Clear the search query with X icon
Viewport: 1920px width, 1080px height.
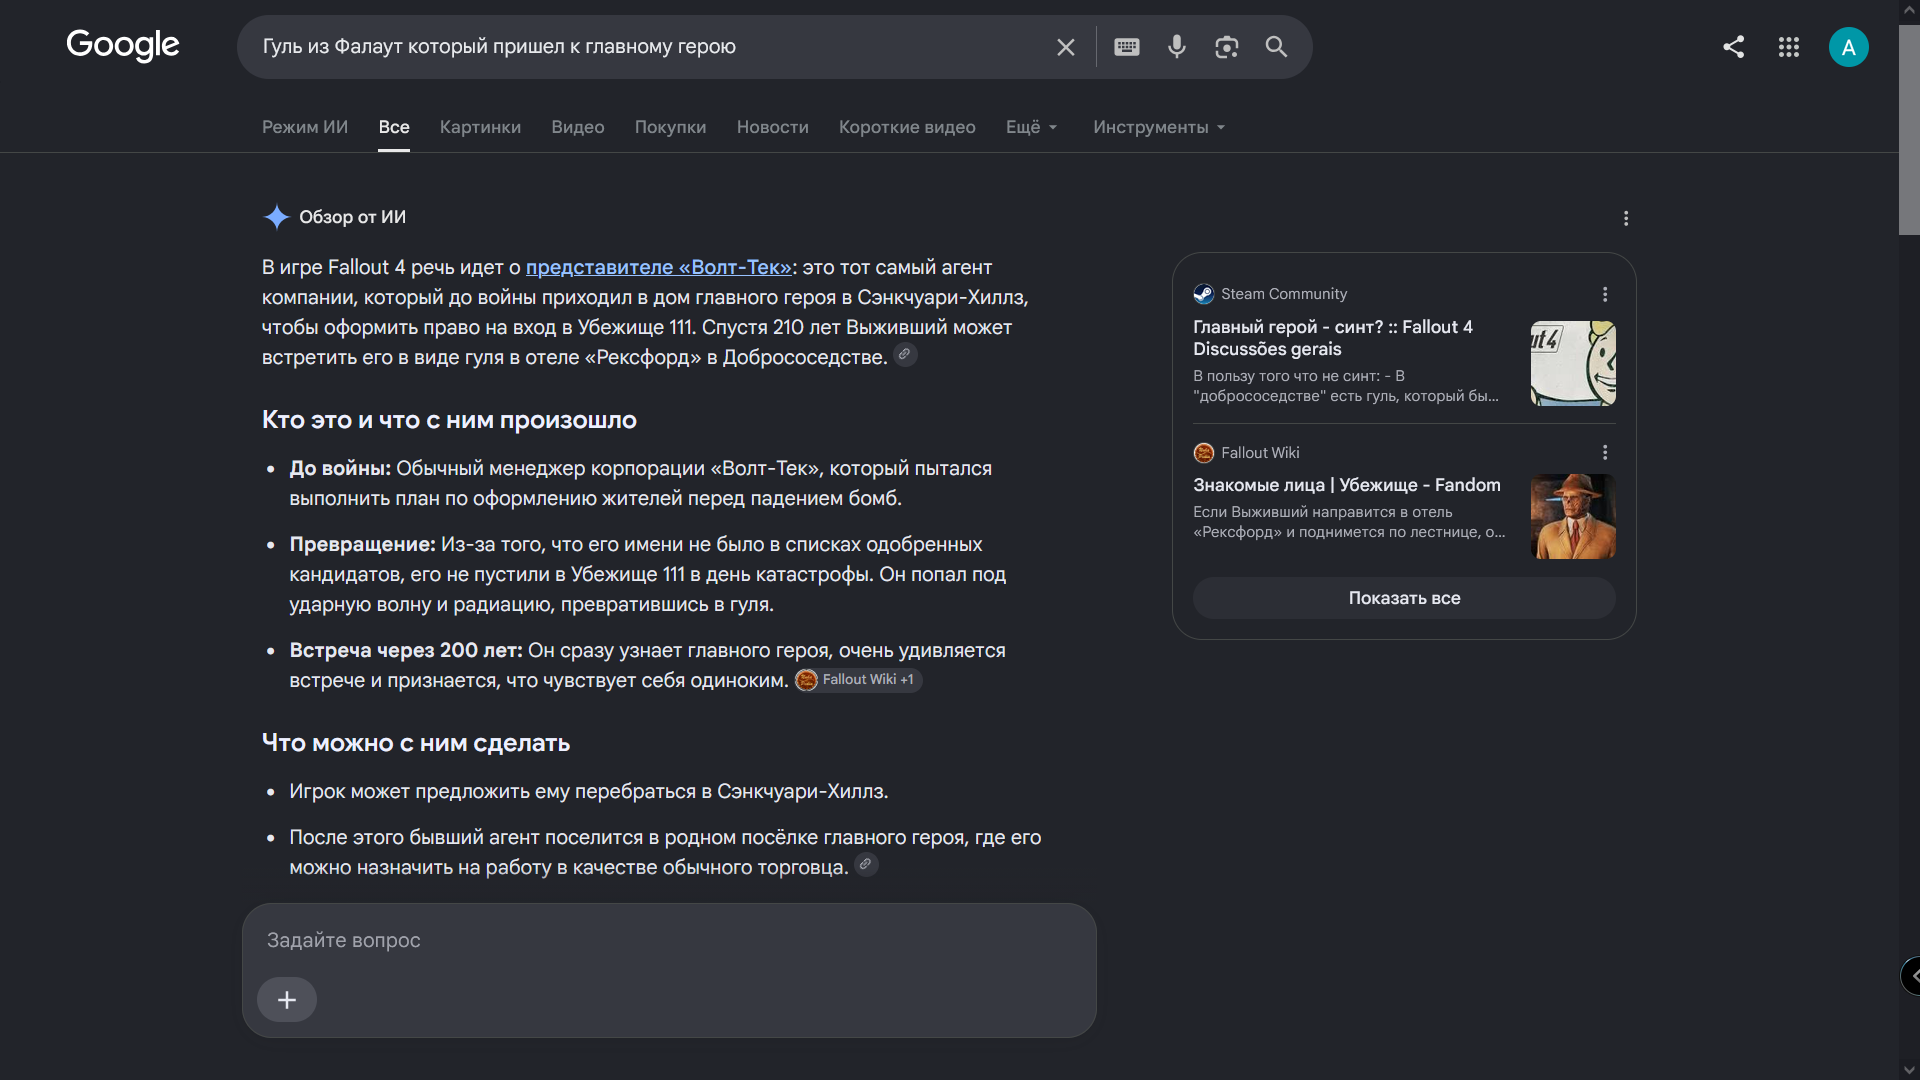pos(1066,47)
